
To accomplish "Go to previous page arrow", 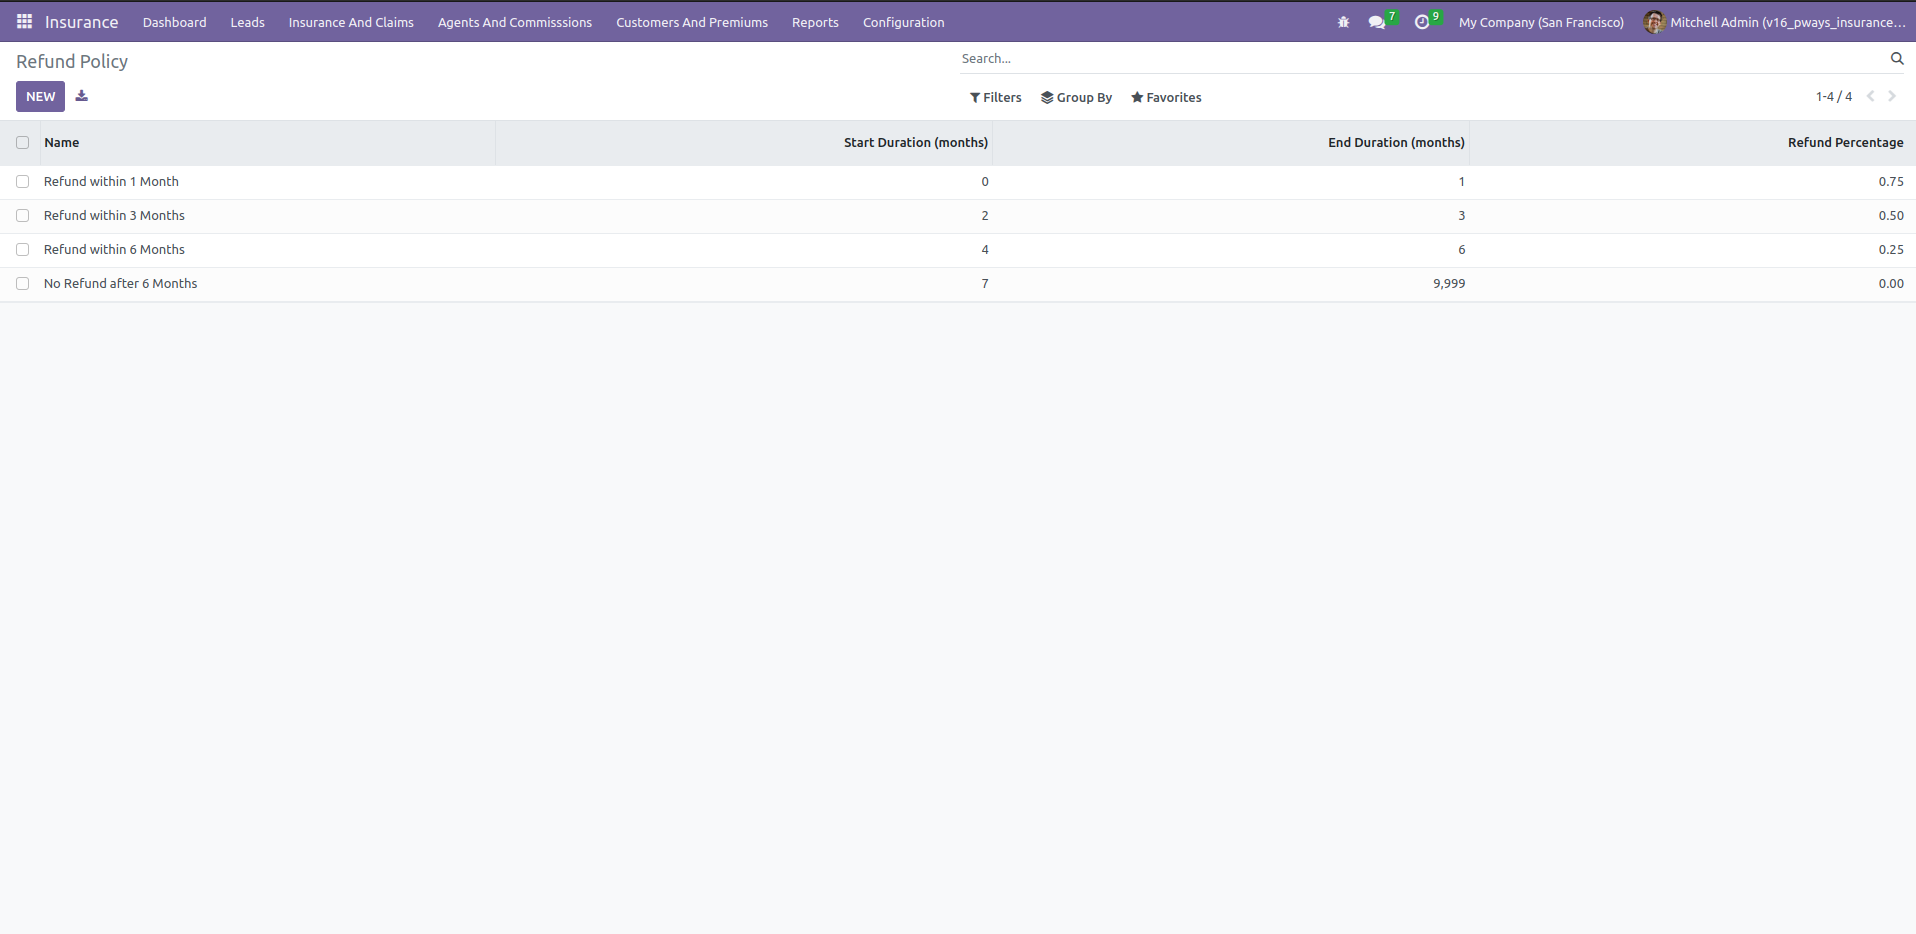I will tap(1870, 97).
